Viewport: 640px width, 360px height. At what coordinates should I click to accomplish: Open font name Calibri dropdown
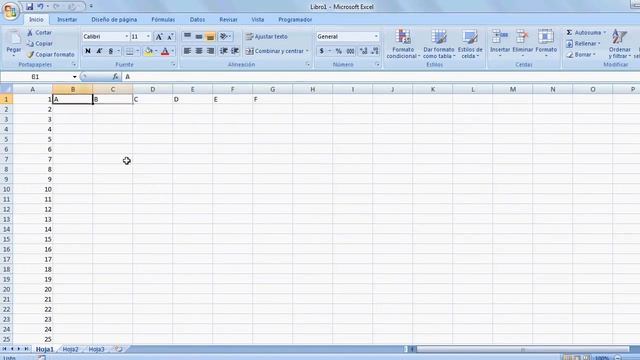(x=127, y=37)
